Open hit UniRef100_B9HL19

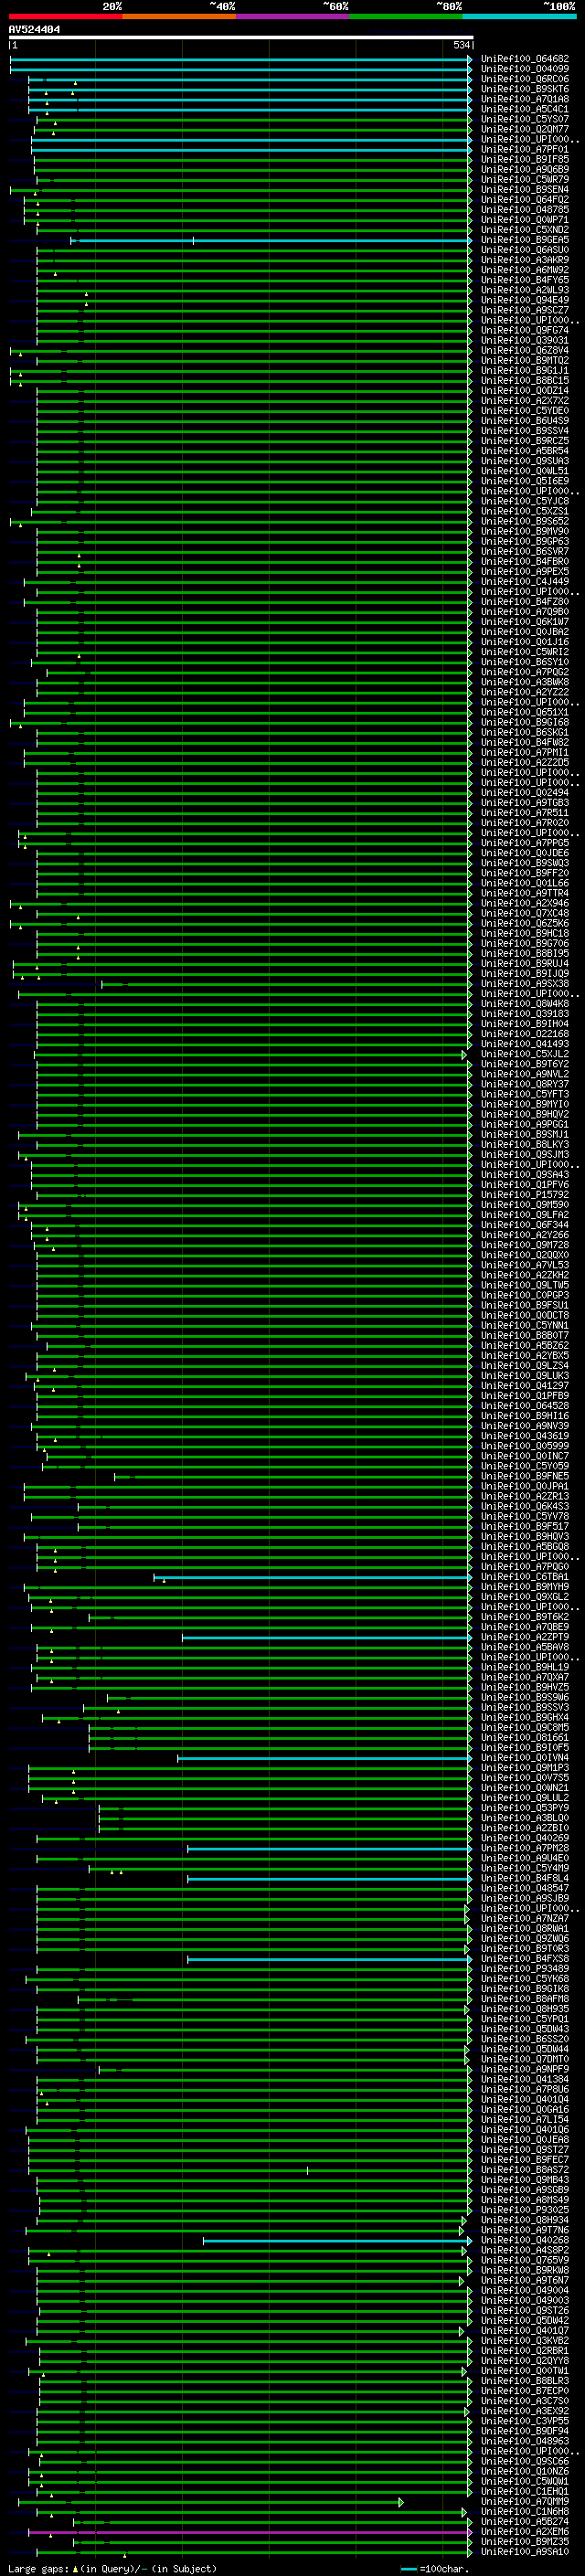click(x=525, y=1667)
